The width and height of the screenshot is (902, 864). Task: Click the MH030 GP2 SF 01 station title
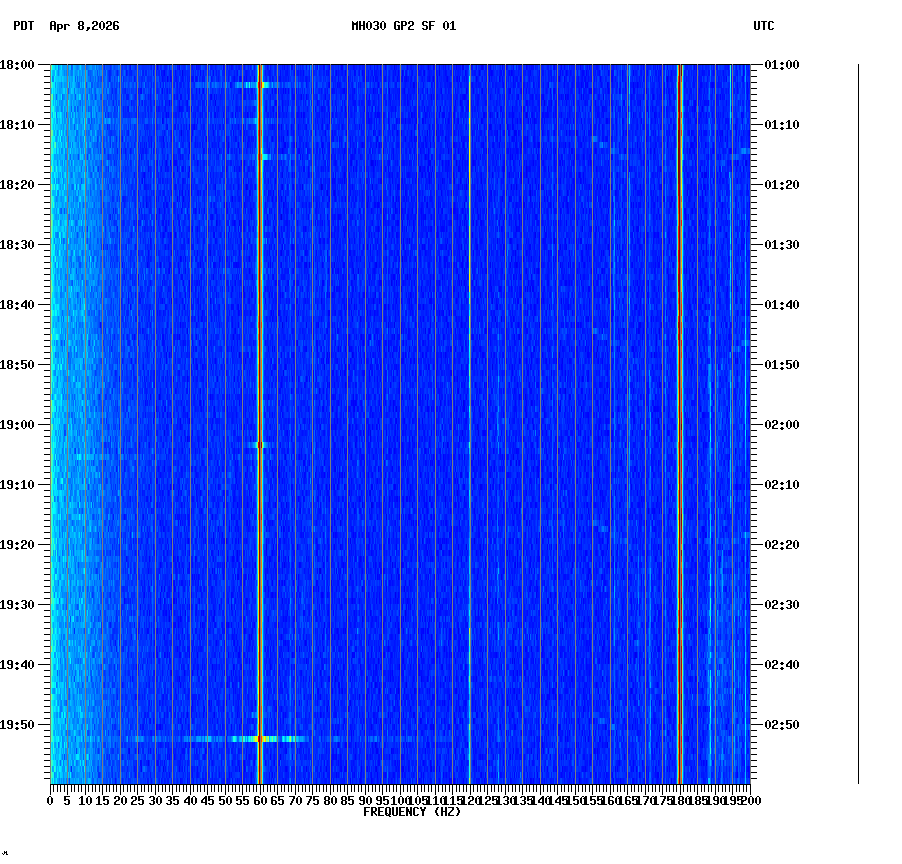point(403,27)
